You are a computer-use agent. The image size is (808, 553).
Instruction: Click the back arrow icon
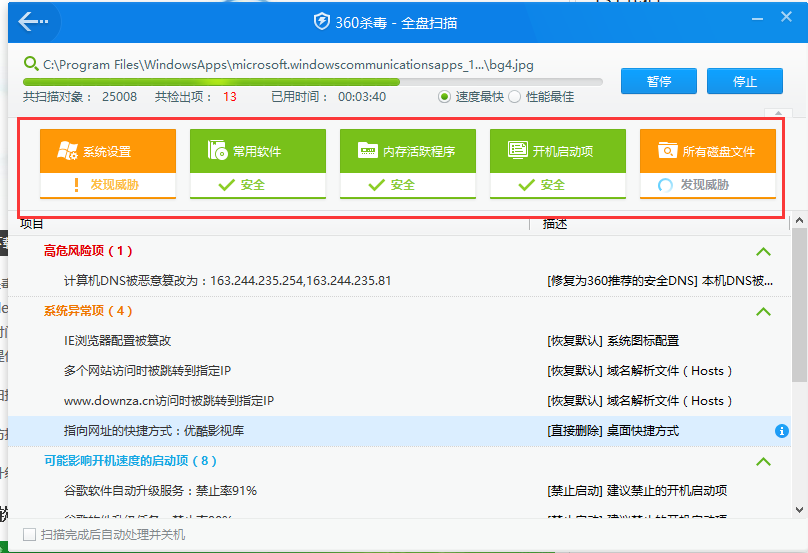pos(33,21)
